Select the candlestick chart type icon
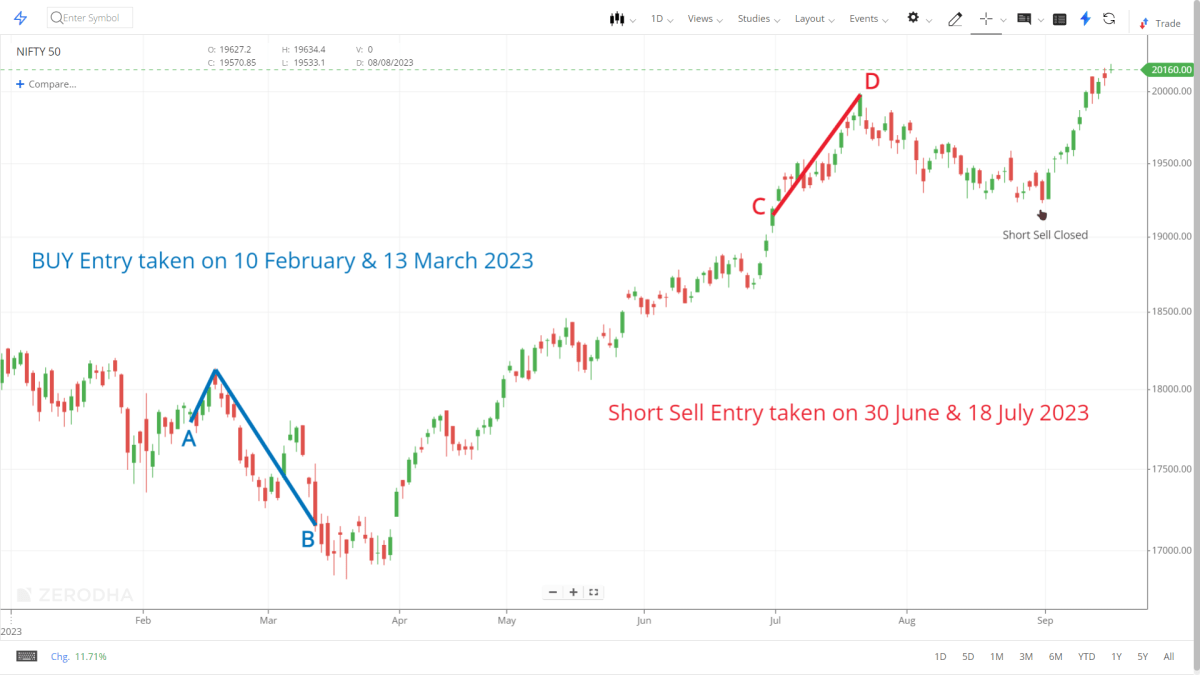 pyautogui.click(x=616, y=18)
